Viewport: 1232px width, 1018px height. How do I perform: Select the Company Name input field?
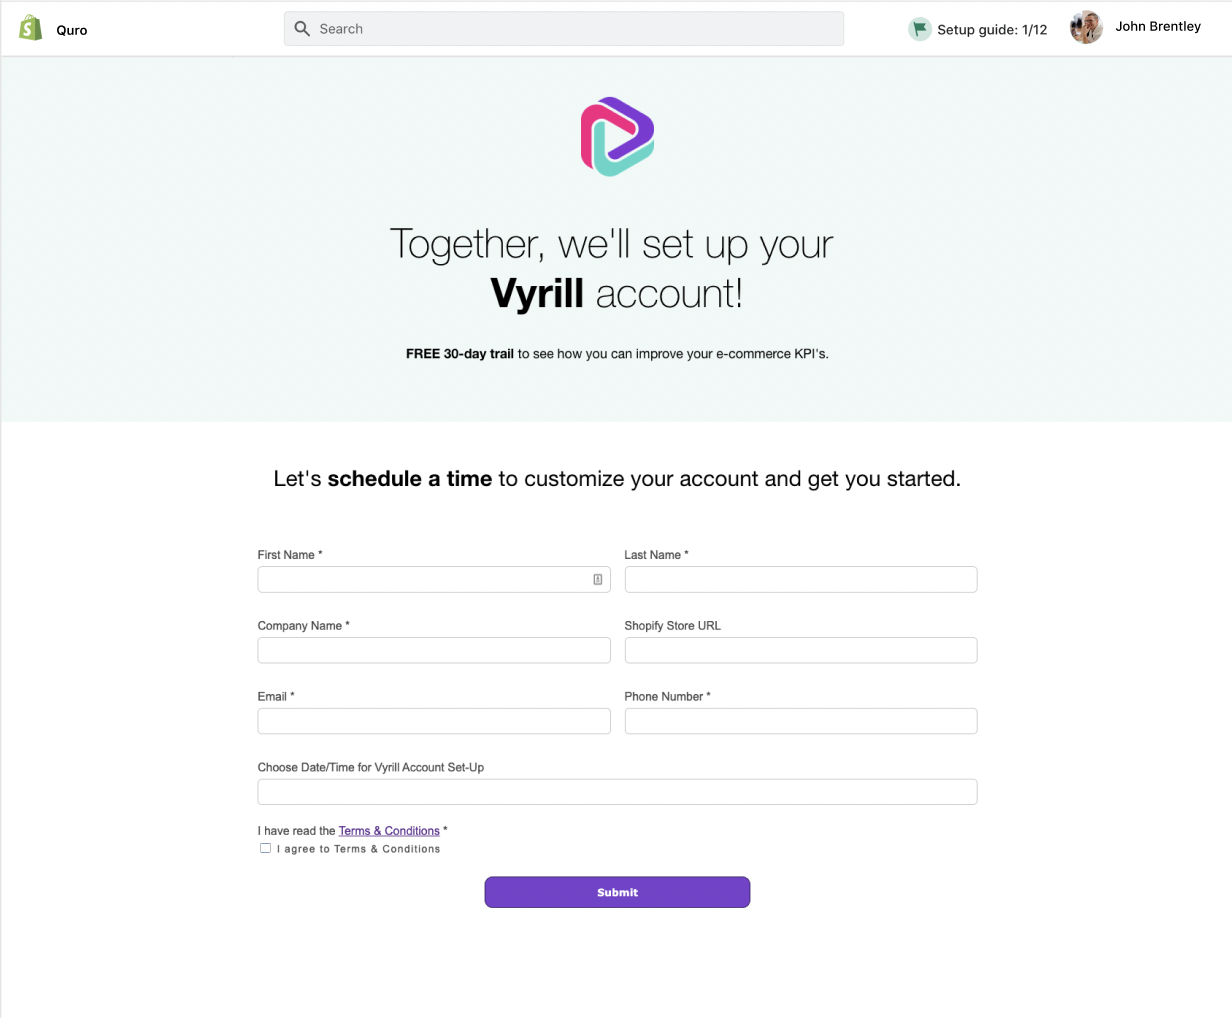434,650
